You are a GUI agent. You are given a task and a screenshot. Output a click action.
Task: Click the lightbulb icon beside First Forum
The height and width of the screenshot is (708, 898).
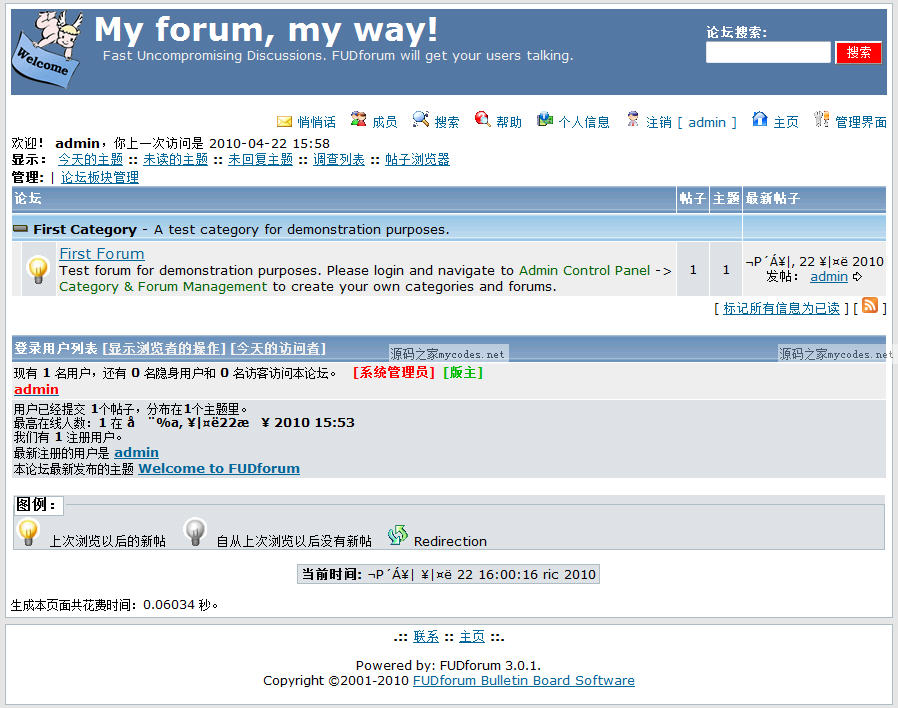pos(37,268)
